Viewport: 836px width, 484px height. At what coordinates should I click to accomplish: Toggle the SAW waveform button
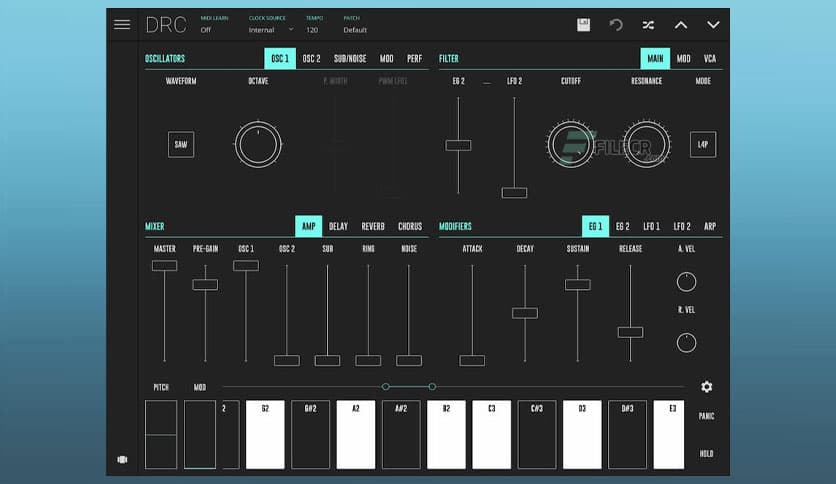181,144
